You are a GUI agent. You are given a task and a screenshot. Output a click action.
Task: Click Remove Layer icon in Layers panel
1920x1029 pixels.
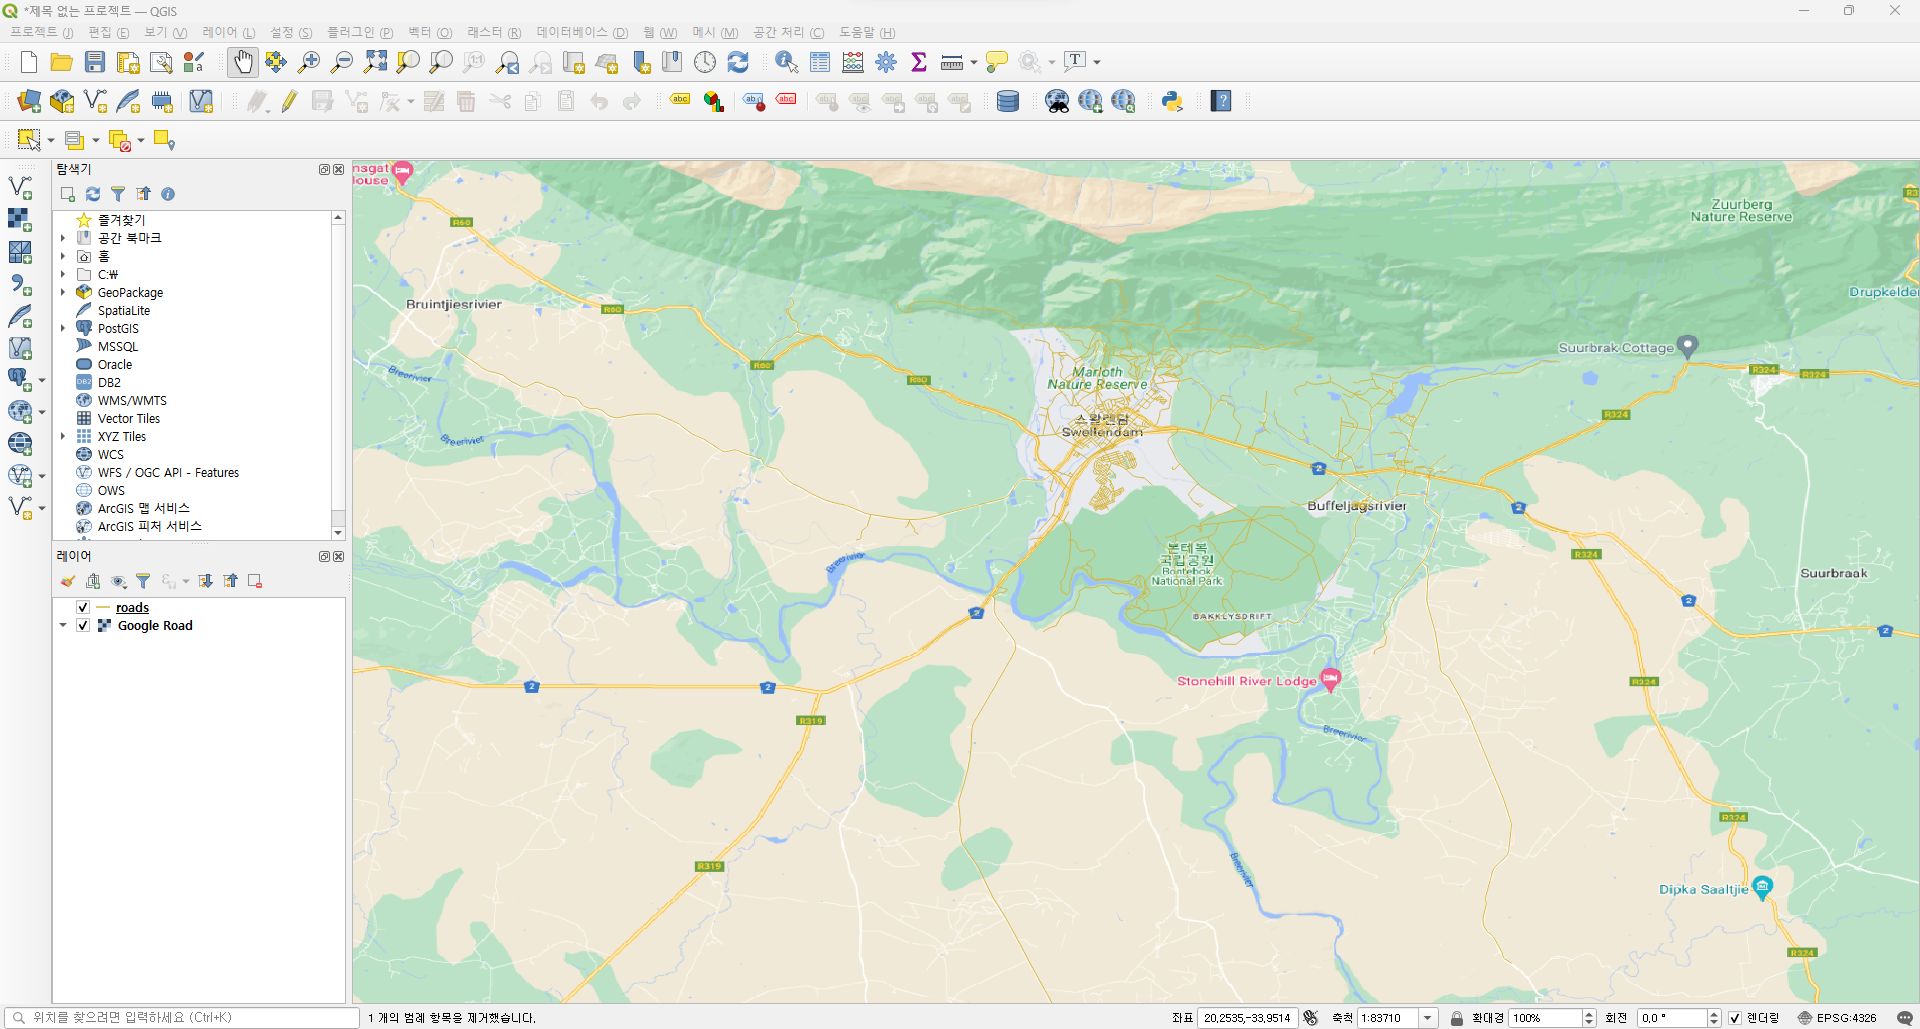(x=255, y=581)
